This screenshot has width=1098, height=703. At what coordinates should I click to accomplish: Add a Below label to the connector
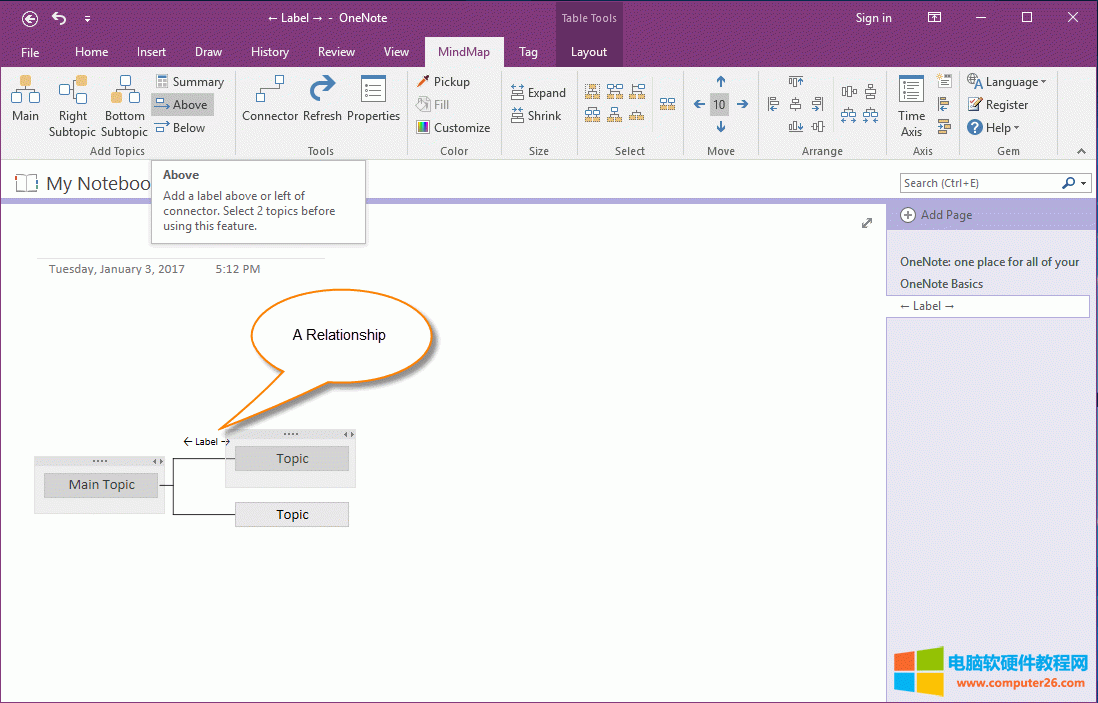click(x=180, y=128)
